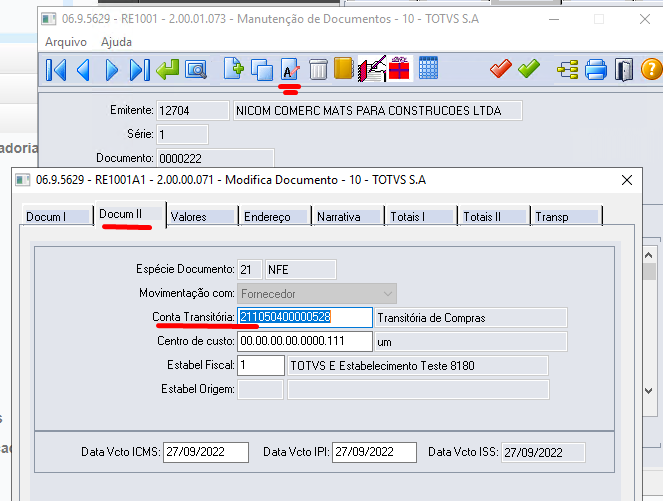663x501 pixels.
Task: Go to previous record arrow
Action: (x=84, y=70)
